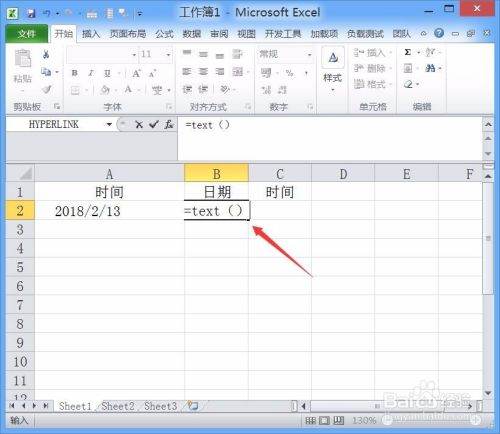The image size is (500, 434).
Task: Open the Insert Function fx dialog
Action: point(169,125)
